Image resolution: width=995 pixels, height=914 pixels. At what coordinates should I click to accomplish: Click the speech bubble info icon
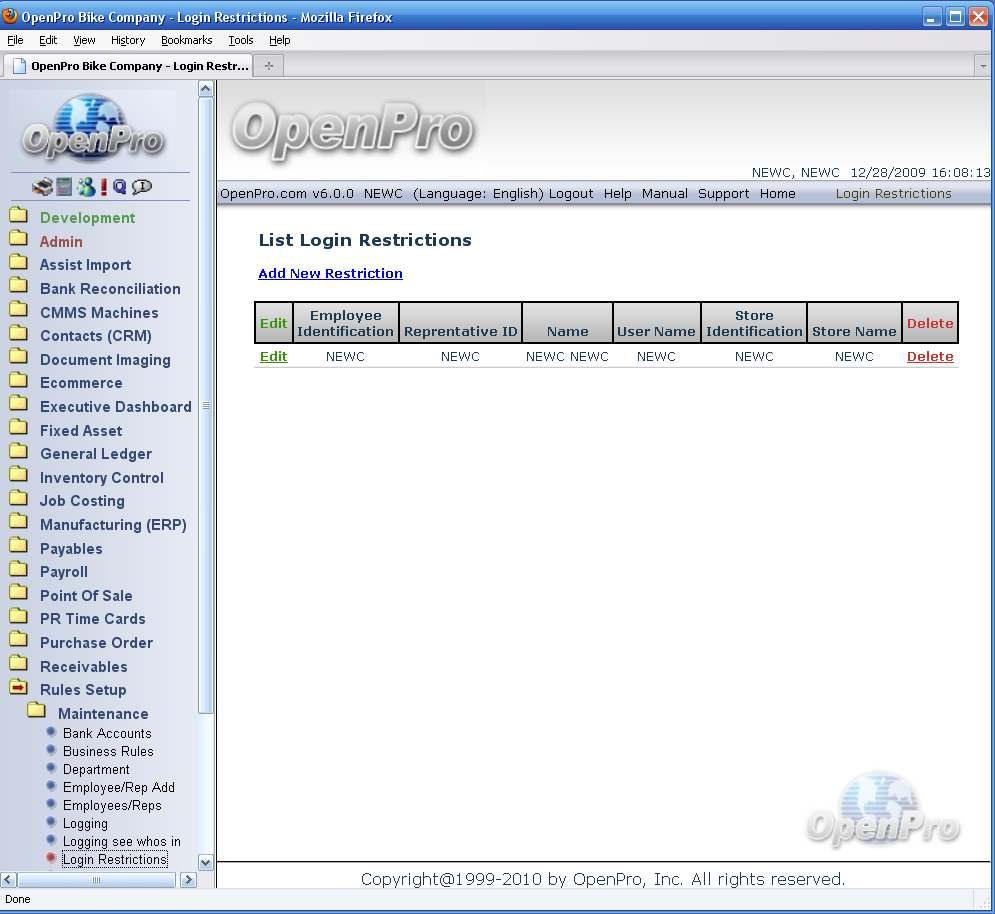click(x=141, y=186)
